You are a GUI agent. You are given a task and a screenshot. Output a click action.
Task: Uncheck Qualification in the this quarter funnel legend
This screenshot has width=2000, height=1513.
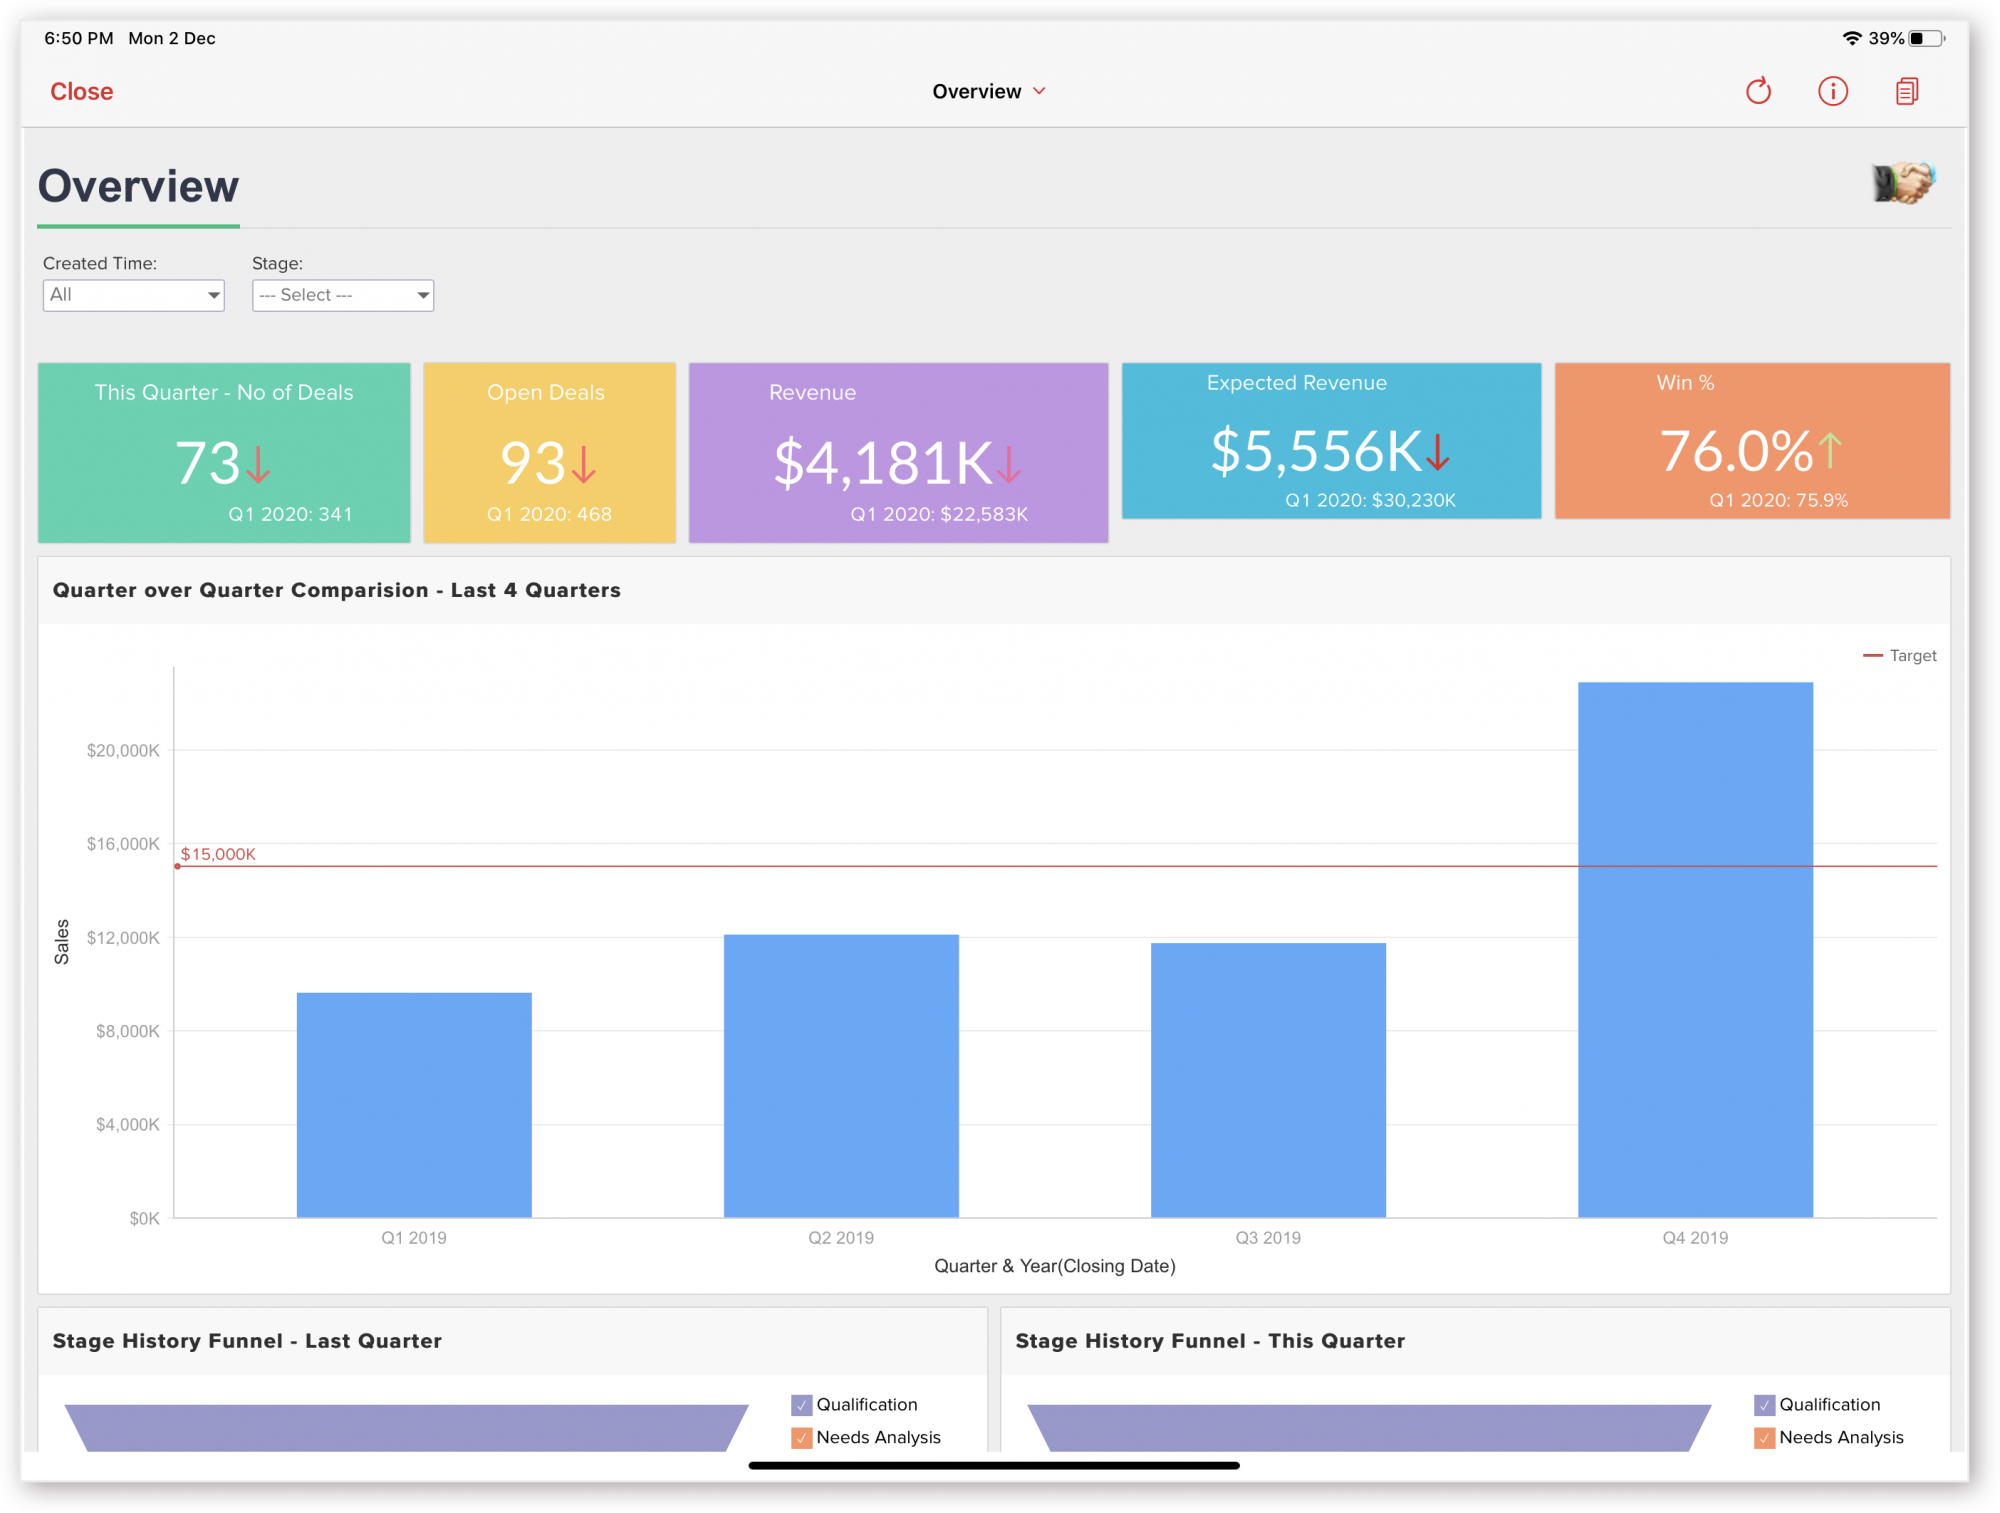(1763, 1404)
